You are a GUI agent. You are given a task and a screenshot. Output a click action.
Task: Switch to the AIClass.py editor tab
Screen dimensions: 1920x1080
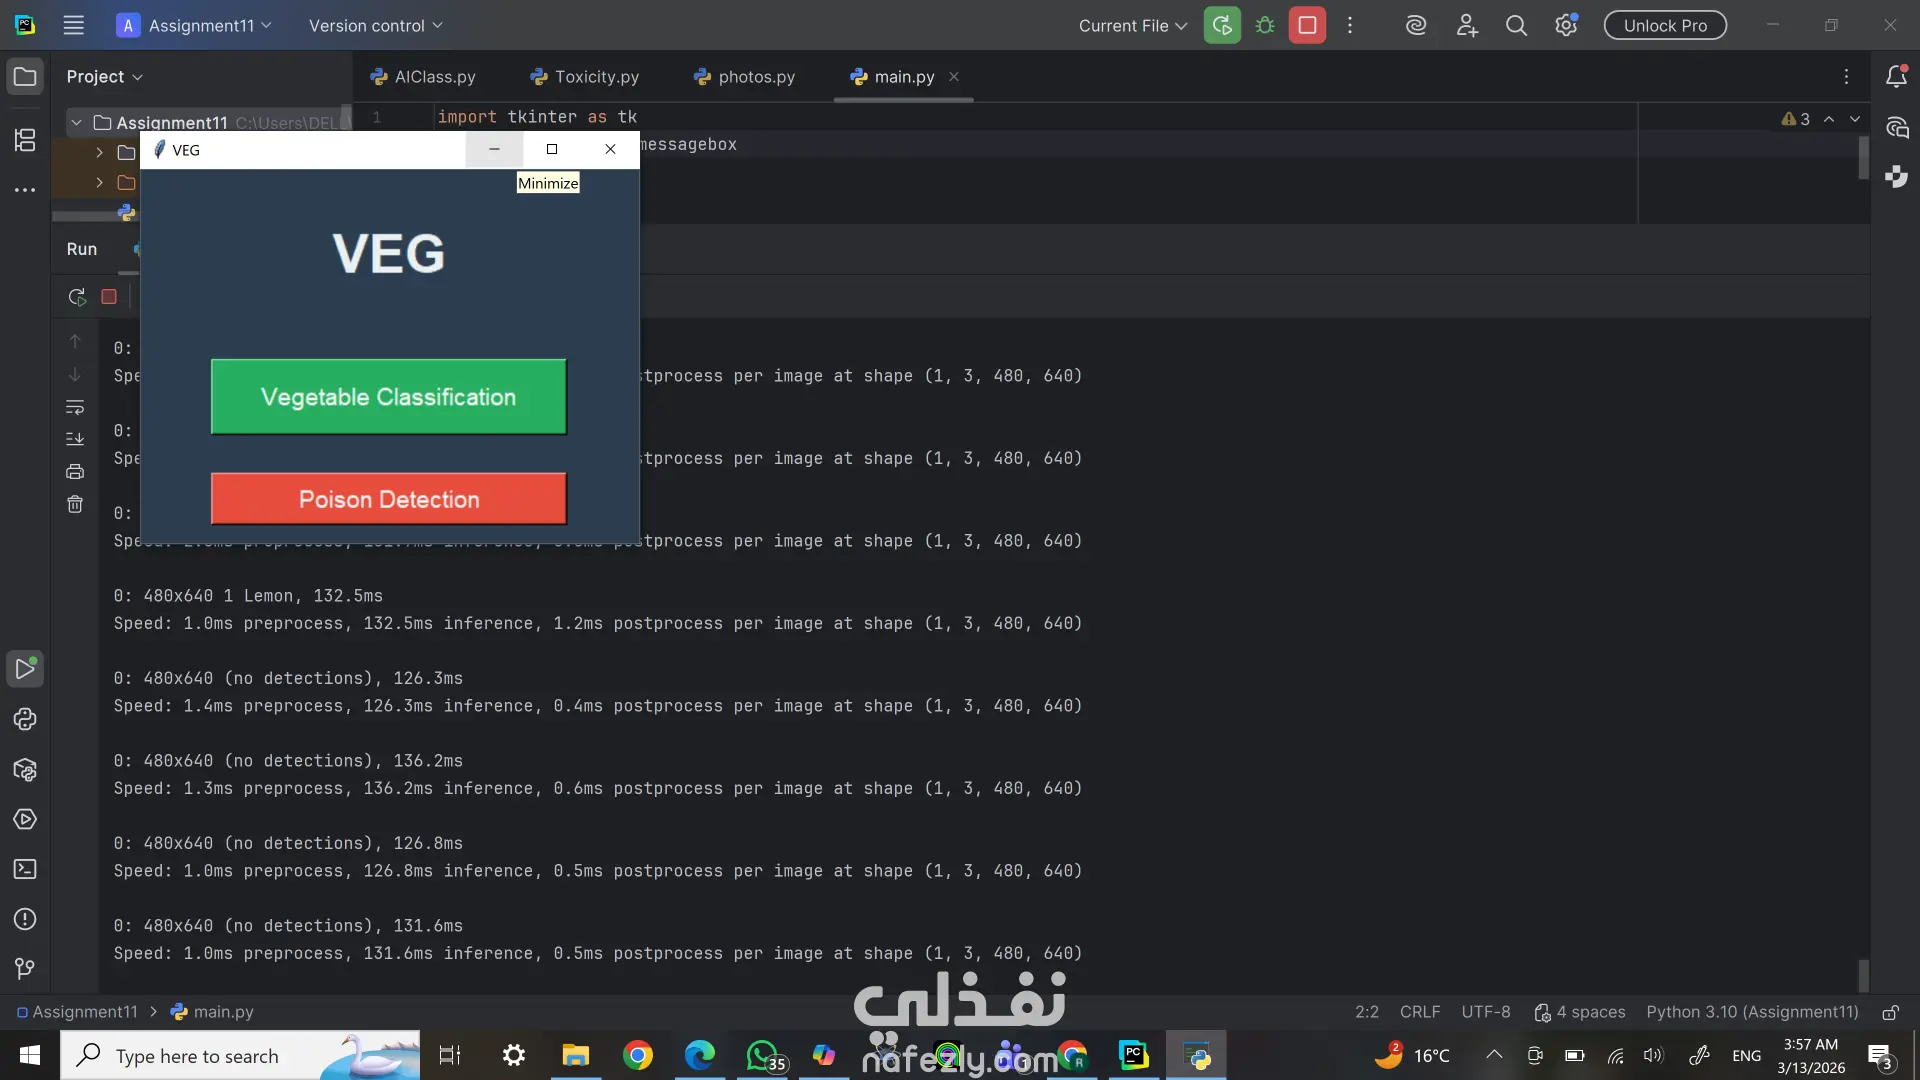pos(423,77)
